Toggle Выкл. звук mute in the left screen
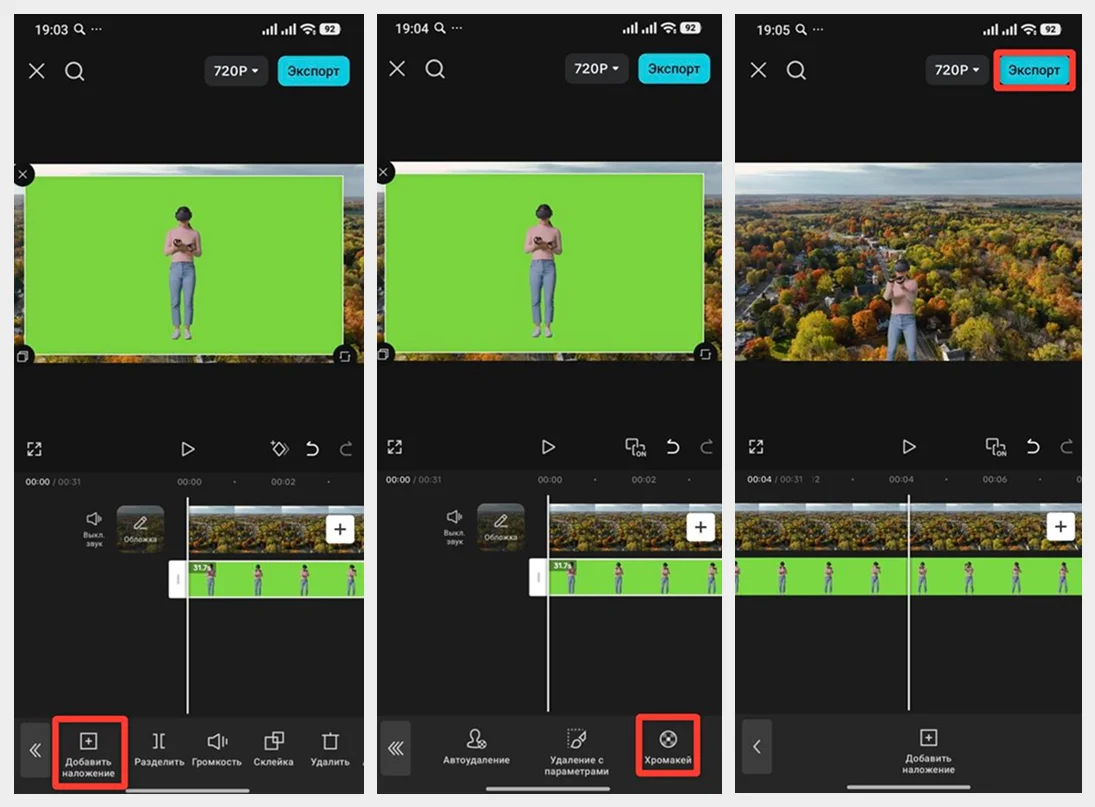This screenshot has width=1095, height=807. (94, 526)
